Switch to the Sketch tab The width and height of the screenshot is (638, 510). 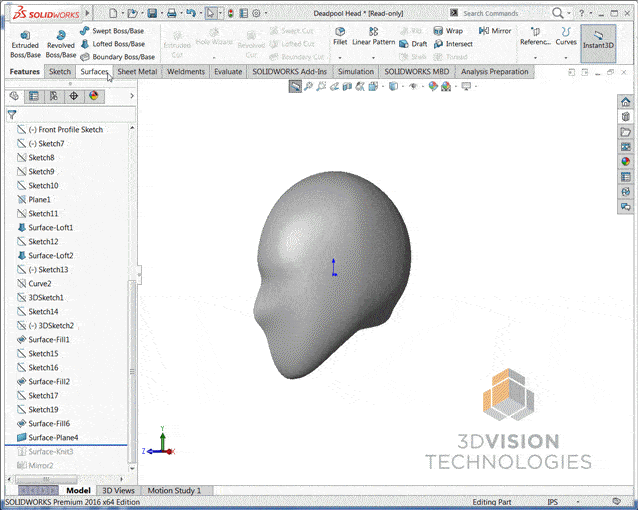(x=60, y=72)
